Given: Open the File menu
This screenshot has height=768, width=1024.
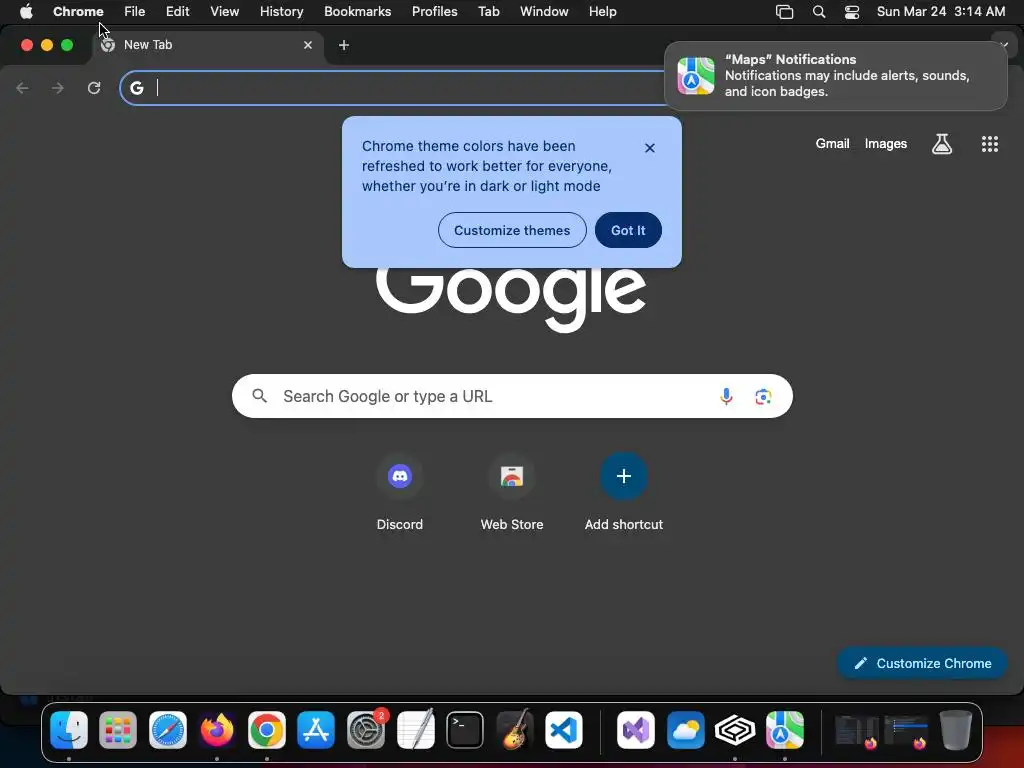Looking at the screenshot, I should click(x=135, y=12).
